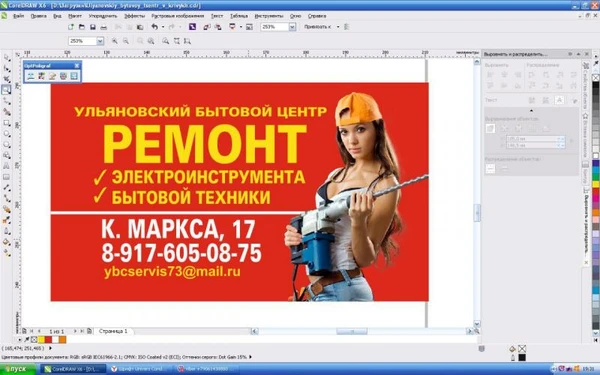Pick the yellow swatch in the document palette

(x=41, y=339)
